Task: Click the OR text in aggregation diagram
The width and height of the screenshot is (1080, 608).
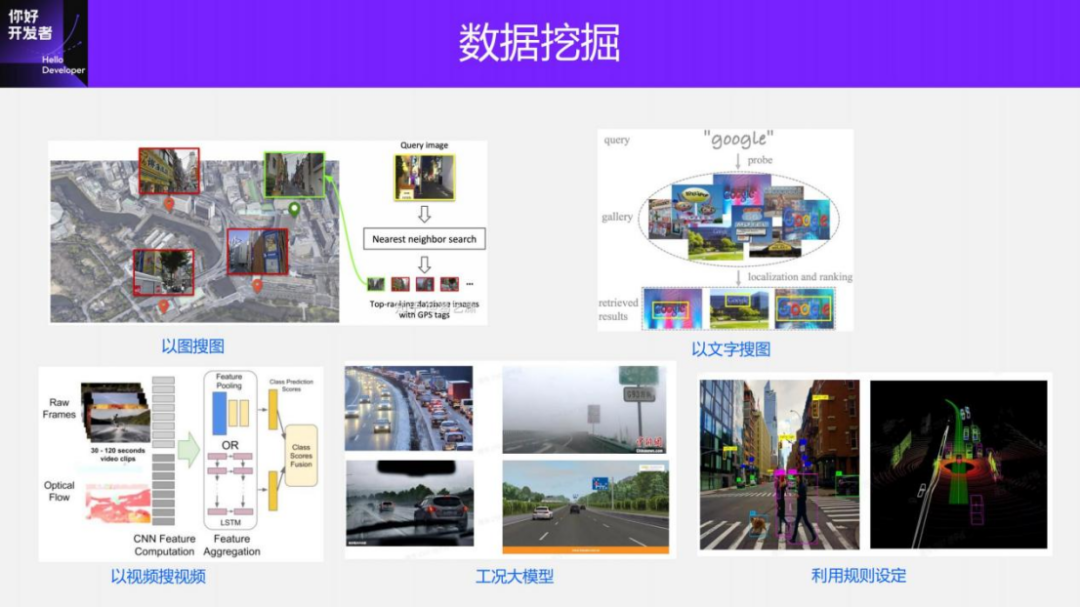Action: [230, 445]
